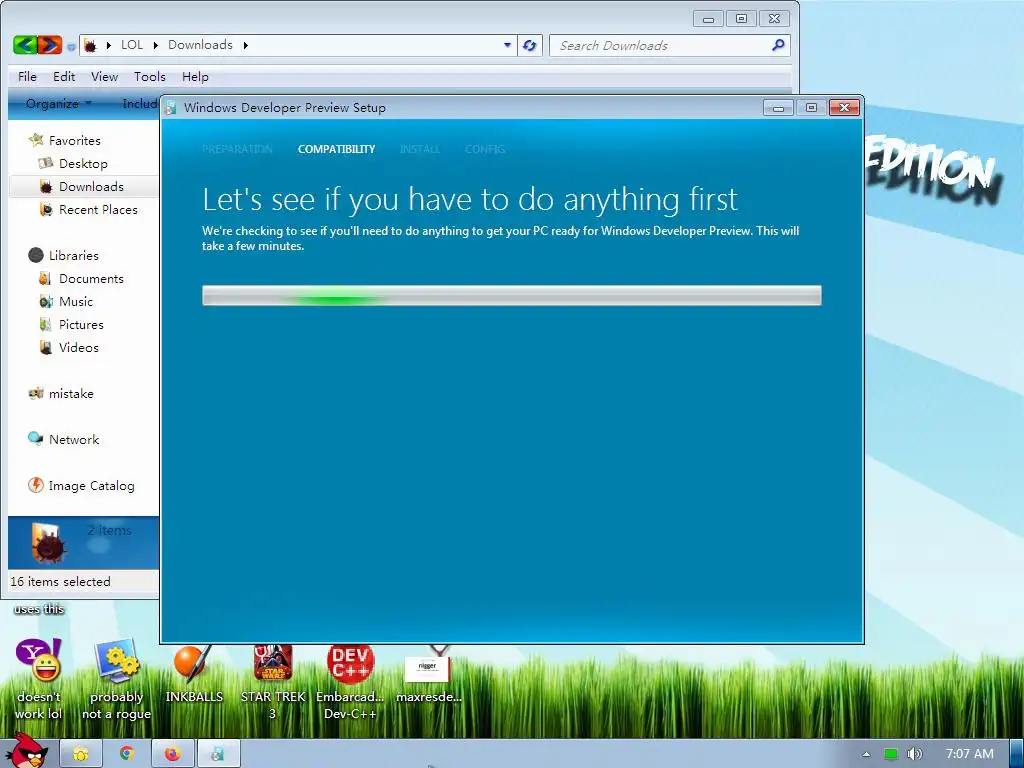The image size is (1024, 768).
Task: Open Network in navigation pane
Action: coord(74,440)
